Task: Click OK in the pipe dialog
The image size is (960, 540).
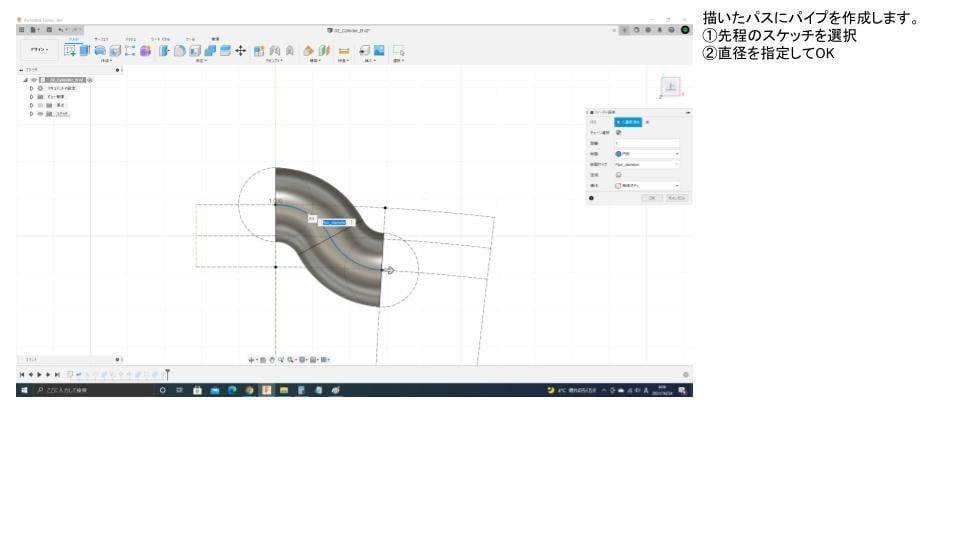Action: pyautogui.click(x=652, y=198)
